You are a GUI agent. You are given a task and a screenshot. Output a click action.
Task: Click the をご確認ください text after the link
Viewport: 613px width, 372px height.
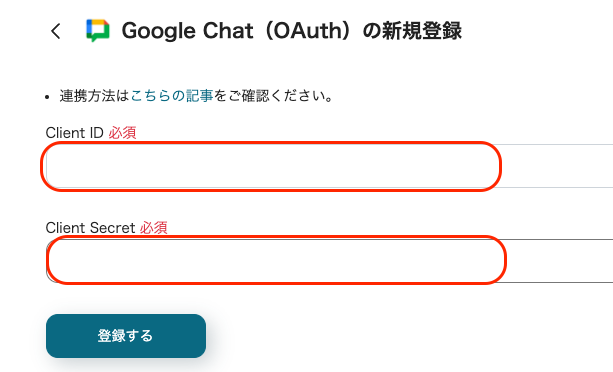coord(273,96)
